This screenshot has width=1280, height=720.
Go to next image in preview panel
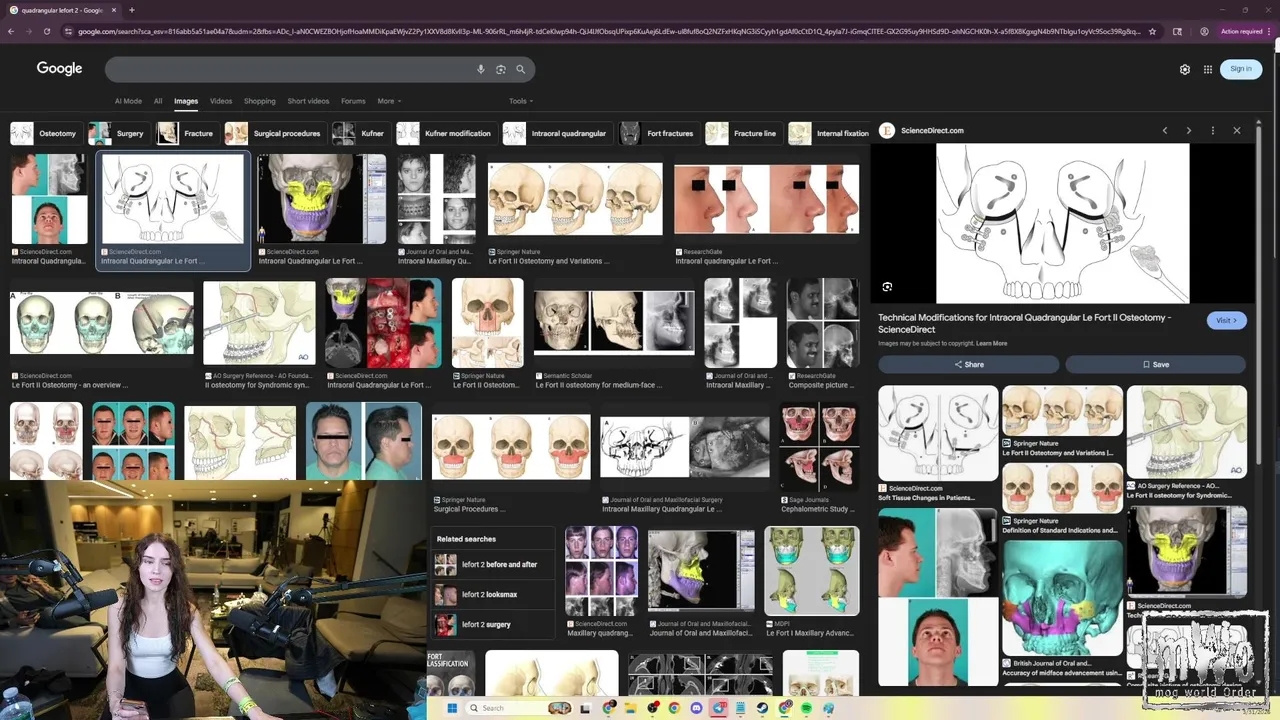[x=1189, y=131]
